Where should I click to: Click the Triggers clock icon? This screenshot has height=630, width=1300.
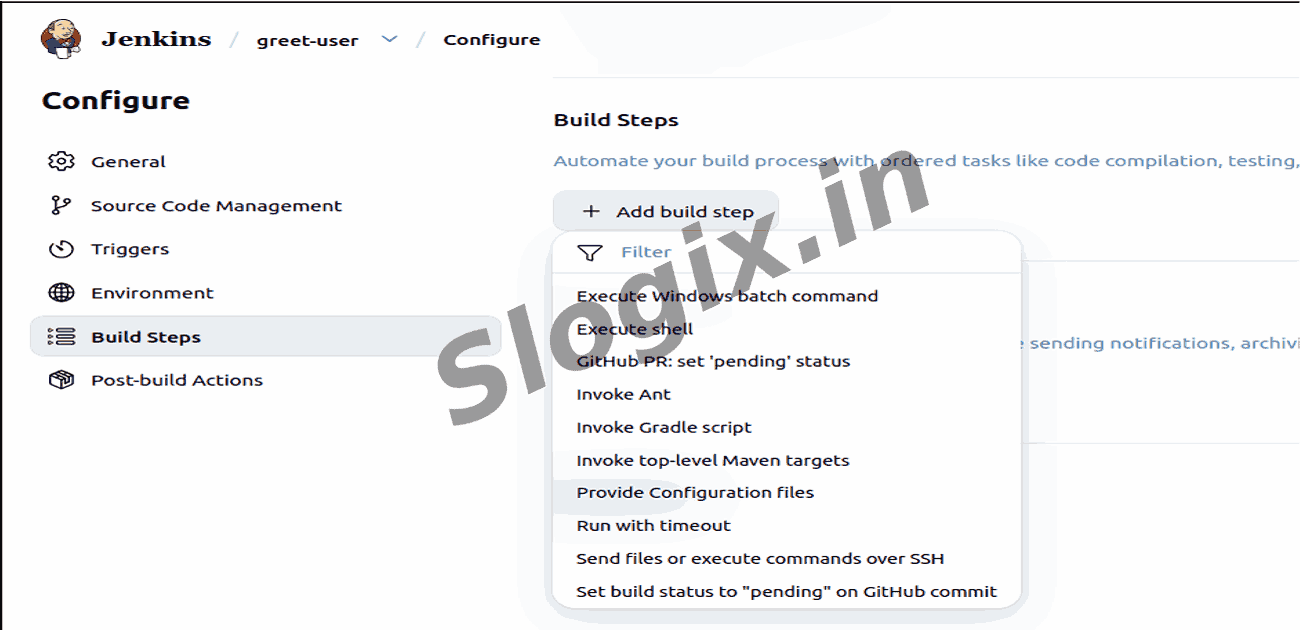(x=61, y=249)
